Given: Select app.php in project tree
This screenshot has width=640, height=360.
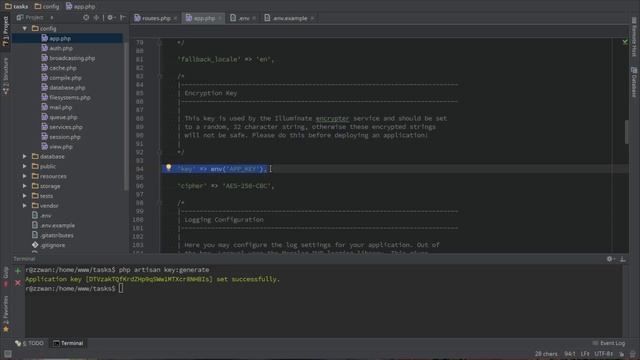Looking at the screenshot, I should pos(56,38).
